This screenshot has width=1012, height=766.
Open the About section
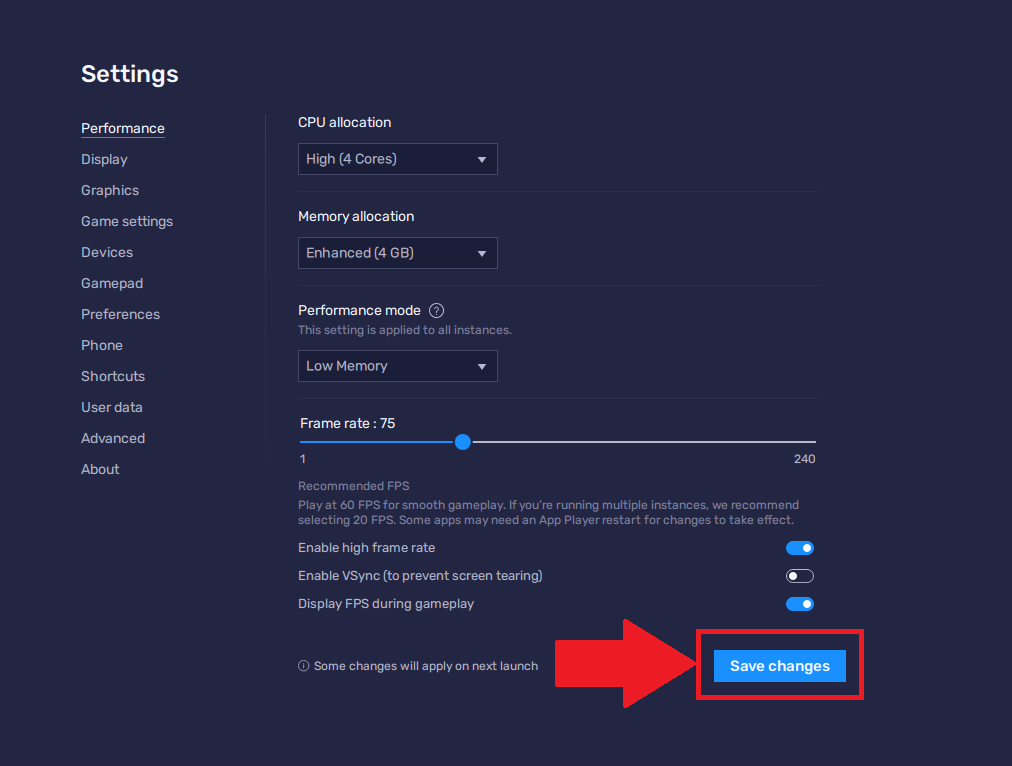[x=100, y=469]
